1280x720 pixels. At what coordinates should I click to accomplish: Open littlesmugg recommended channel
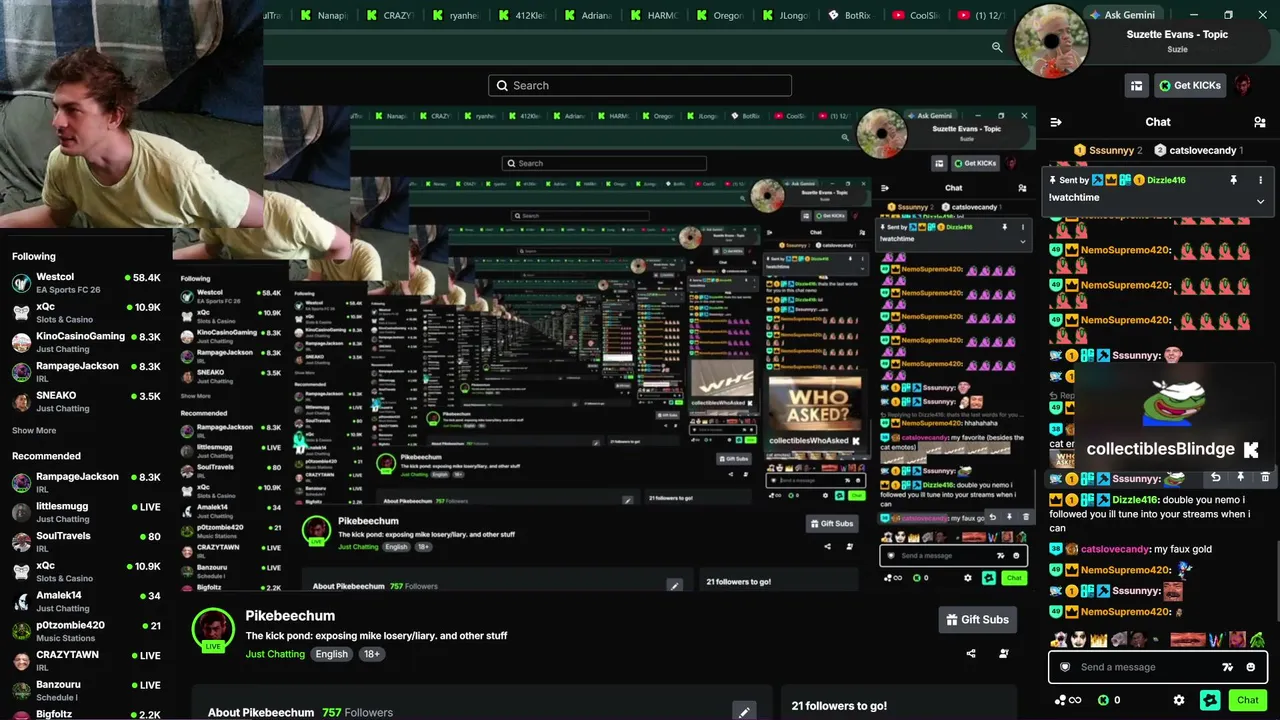(85, 513)
